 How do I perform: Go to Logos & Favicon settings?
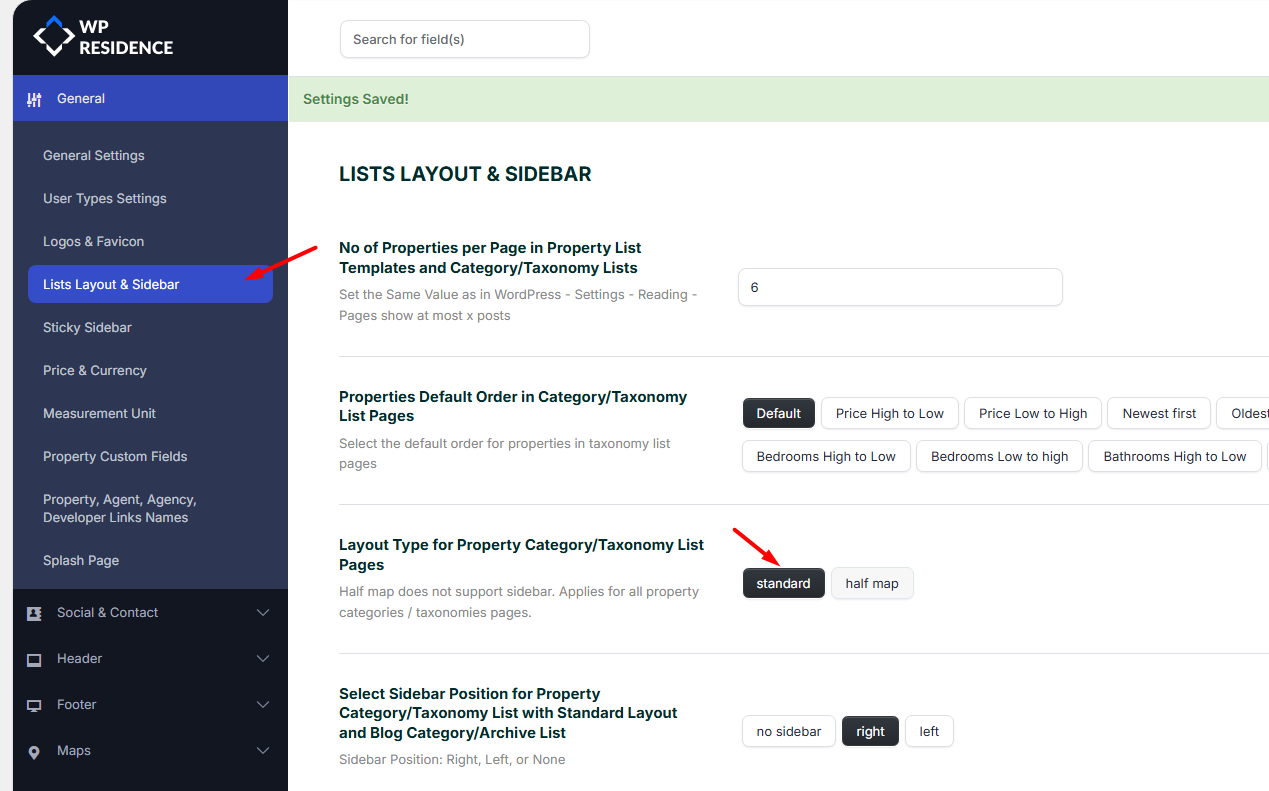93,241
